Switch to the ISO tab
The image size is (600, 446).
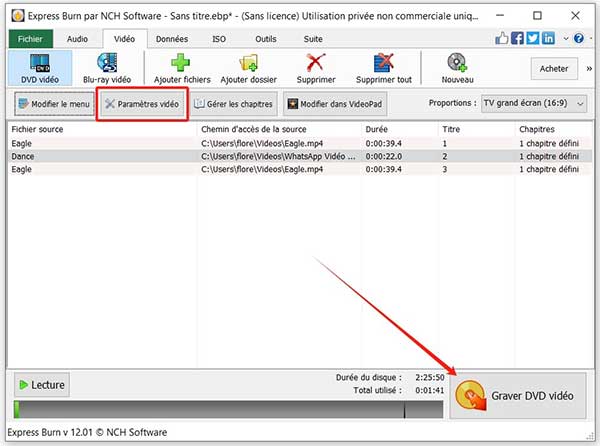(219, 39)
